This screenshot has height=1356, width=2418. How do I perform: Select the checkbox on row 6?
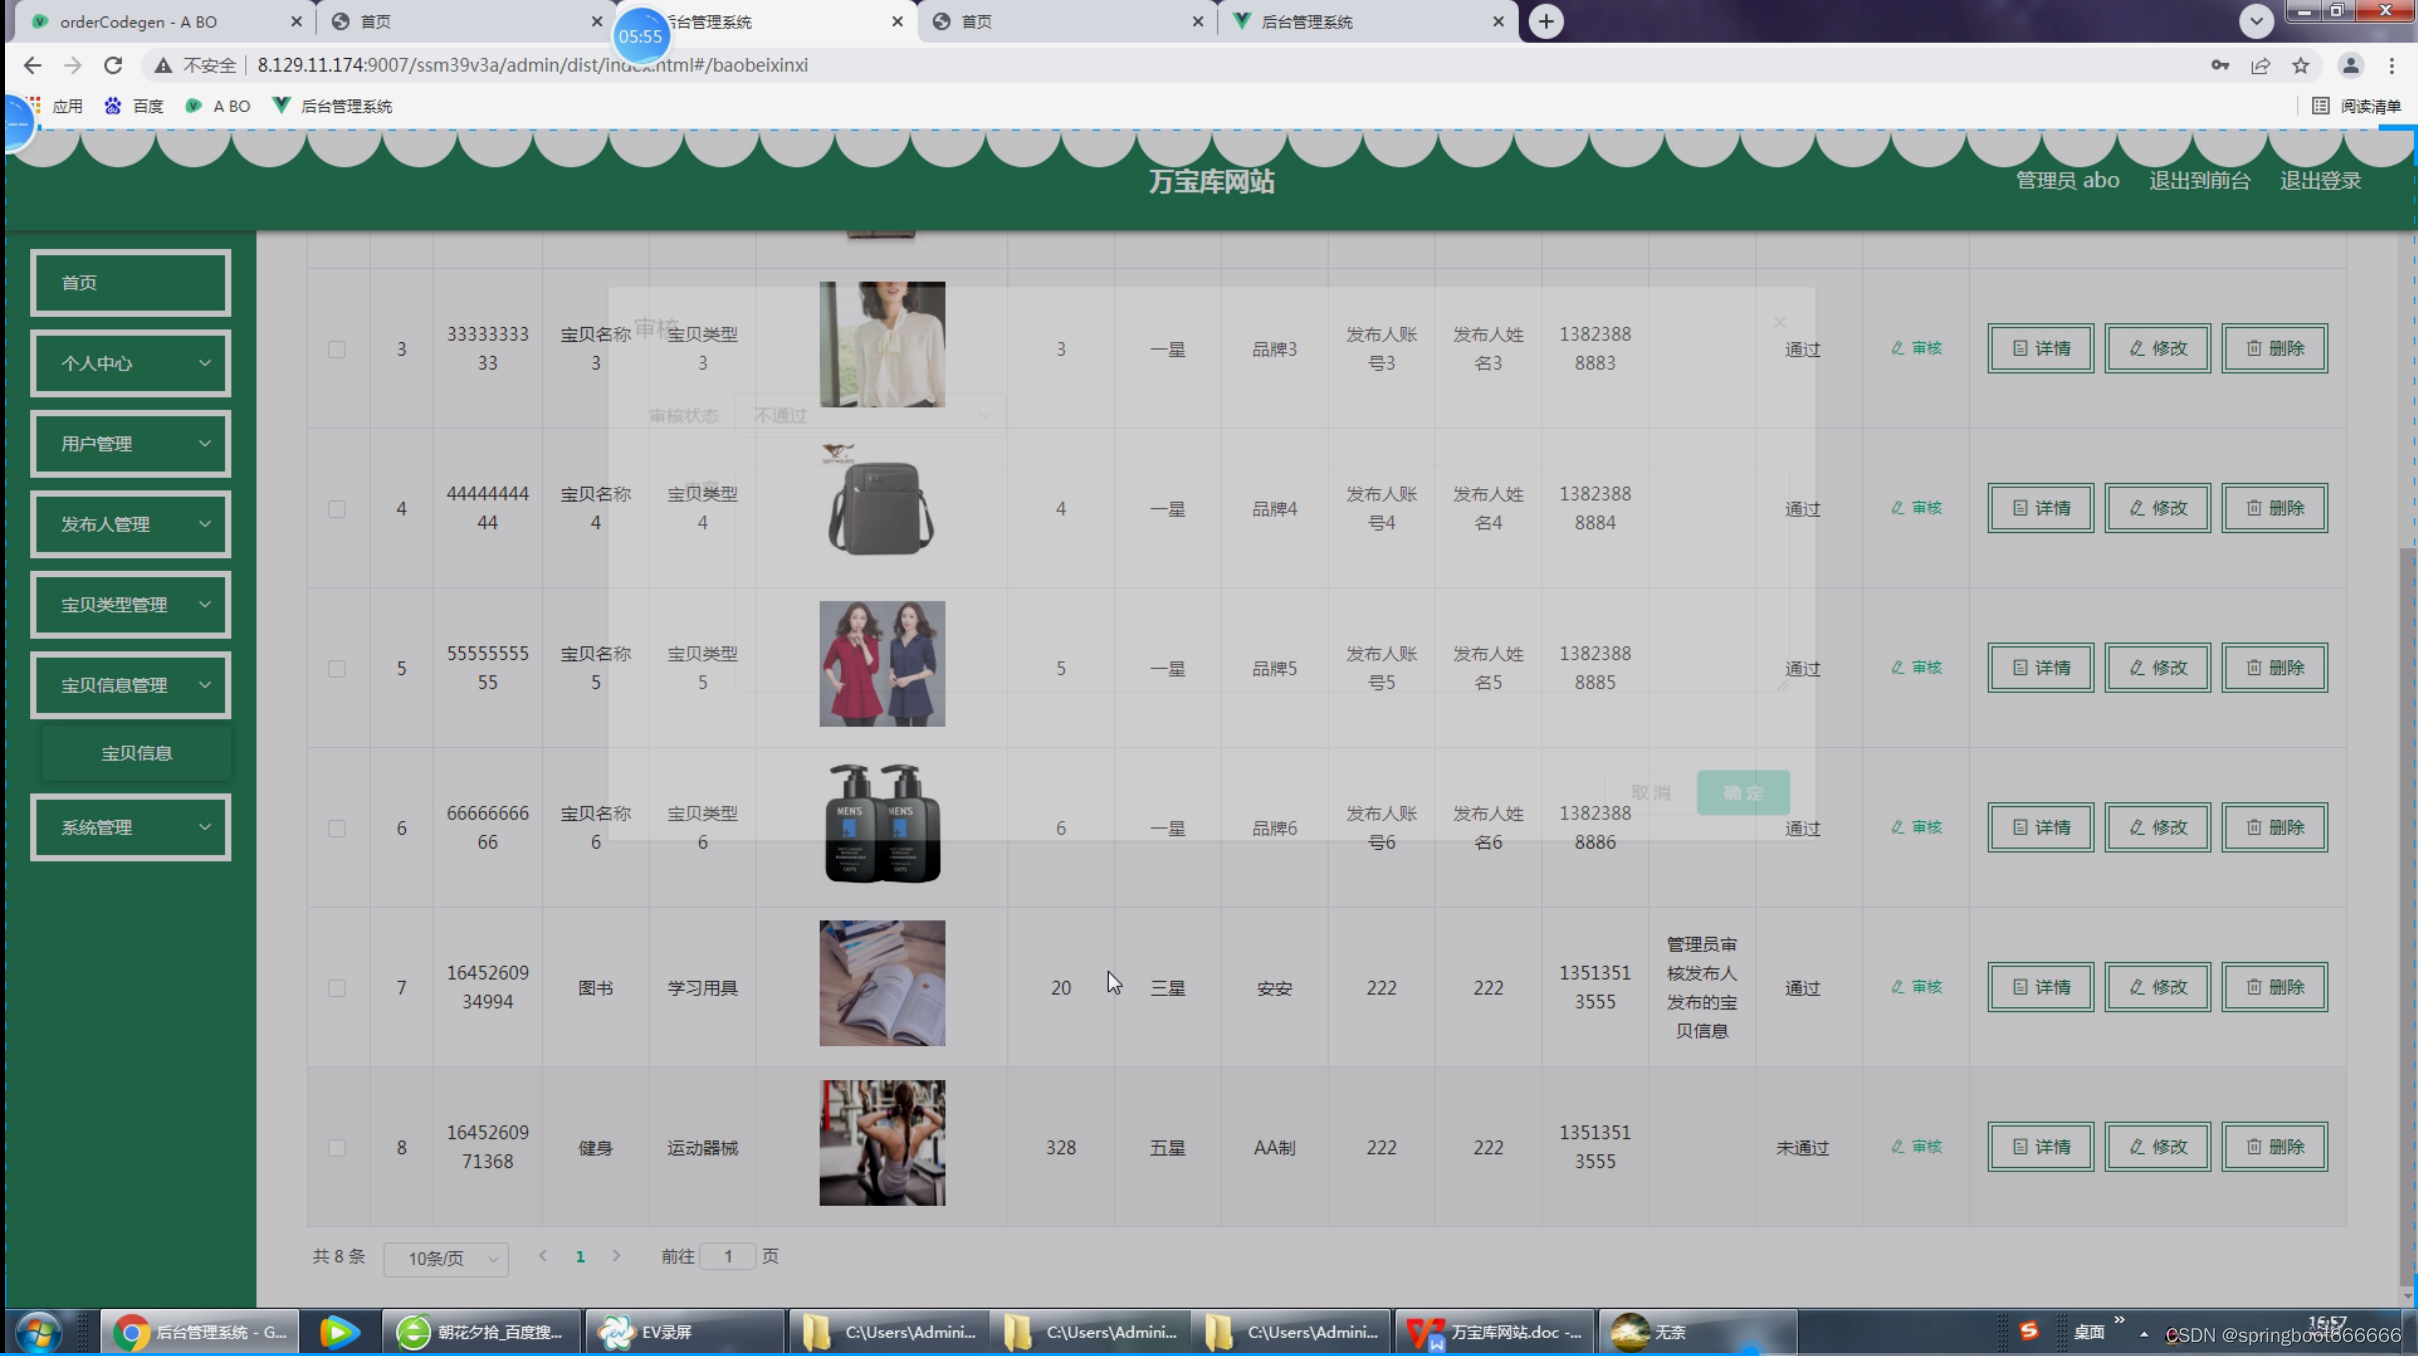pyautogui.click(x=337, y=828)
